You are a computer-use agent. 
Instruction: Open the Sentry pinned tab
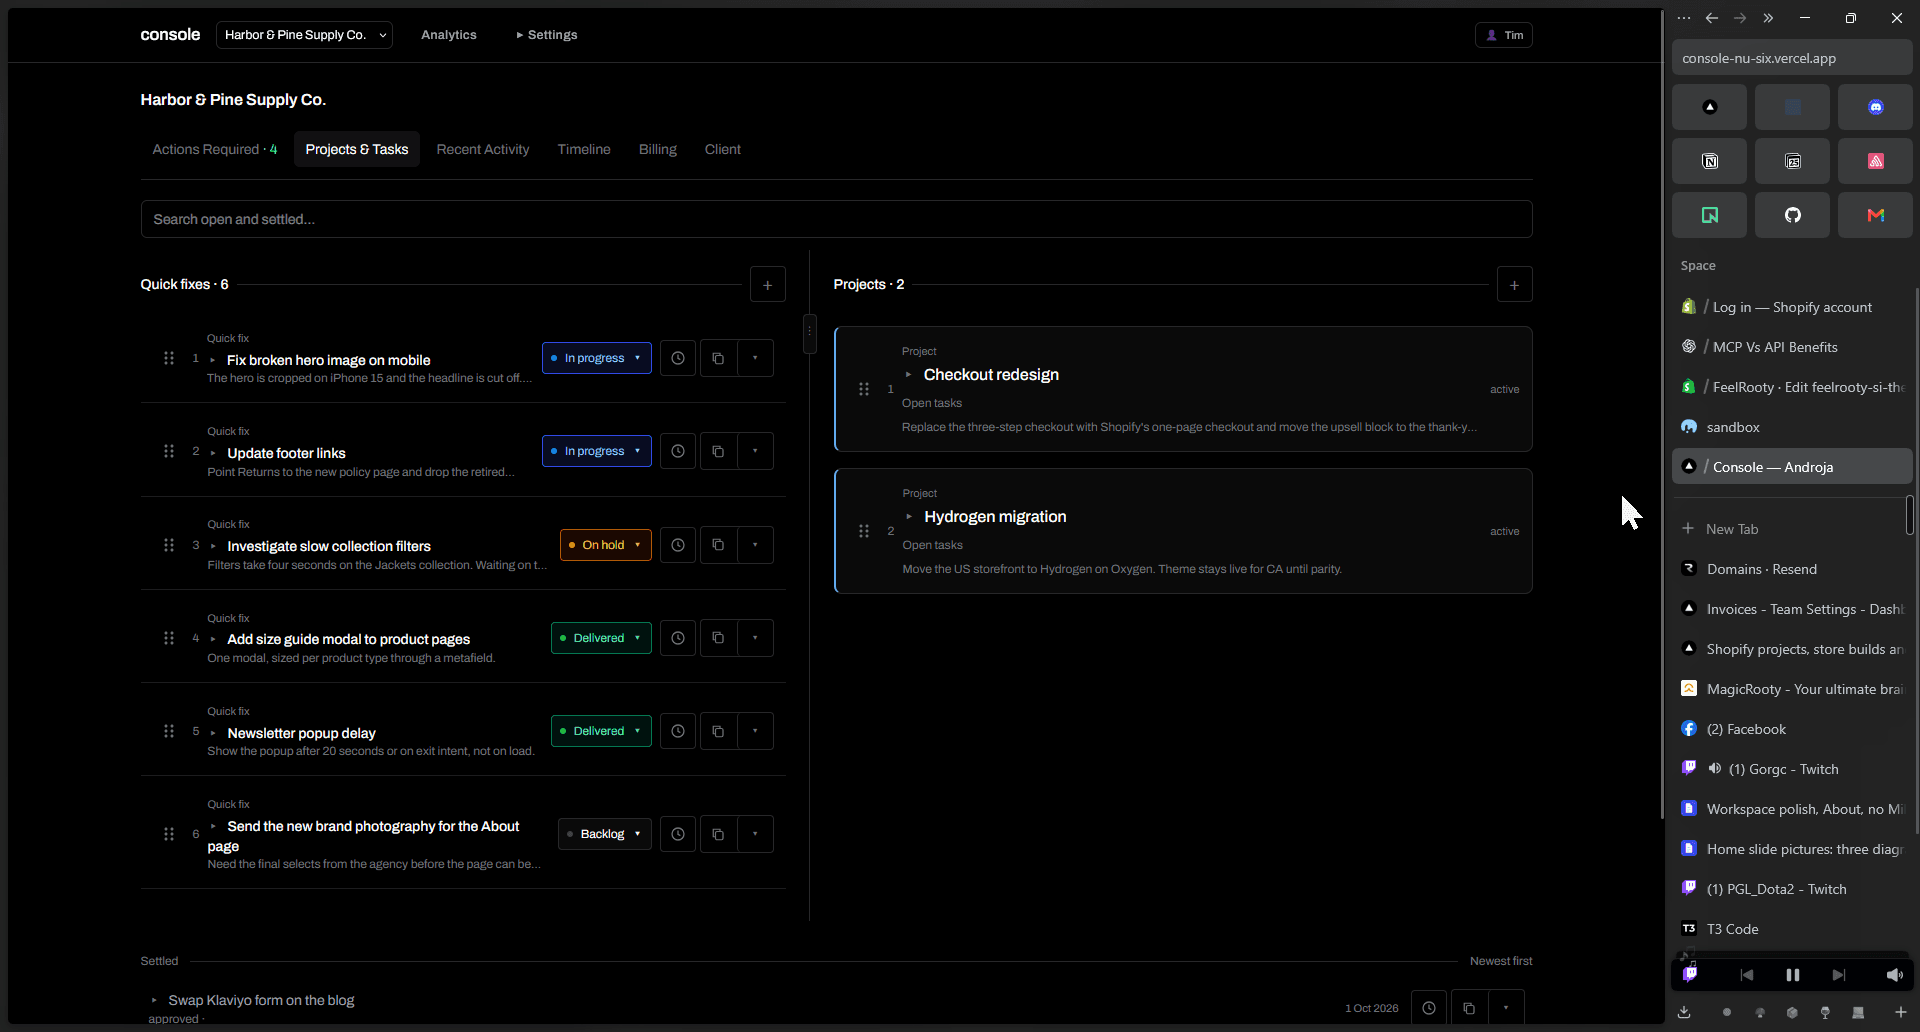click(x=1875, y=161)
